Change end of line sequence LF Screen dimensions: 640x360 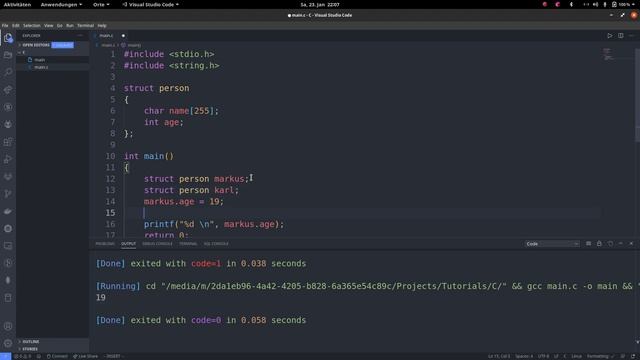coord(556,356)
